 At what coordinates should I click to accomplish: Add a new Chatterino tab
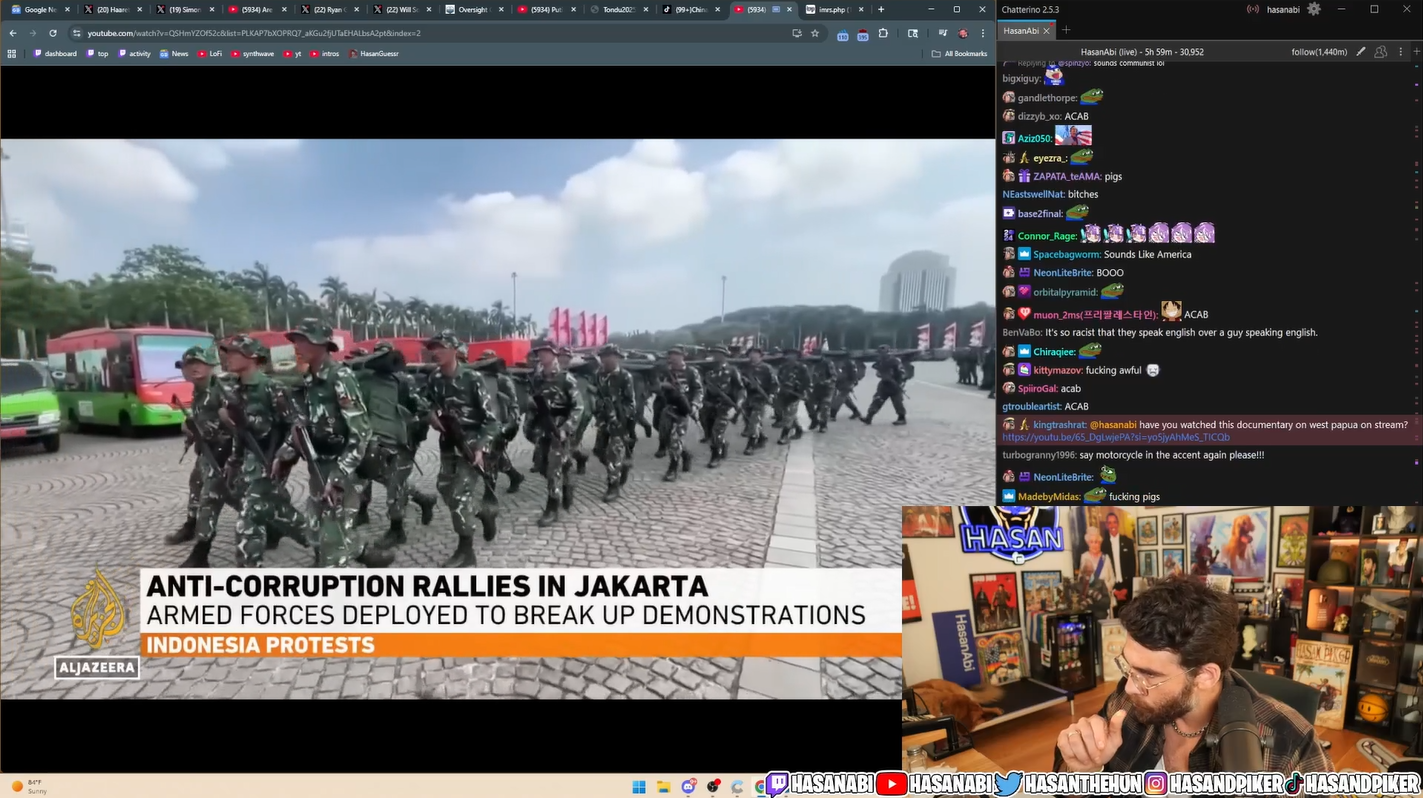[1066, 31]
